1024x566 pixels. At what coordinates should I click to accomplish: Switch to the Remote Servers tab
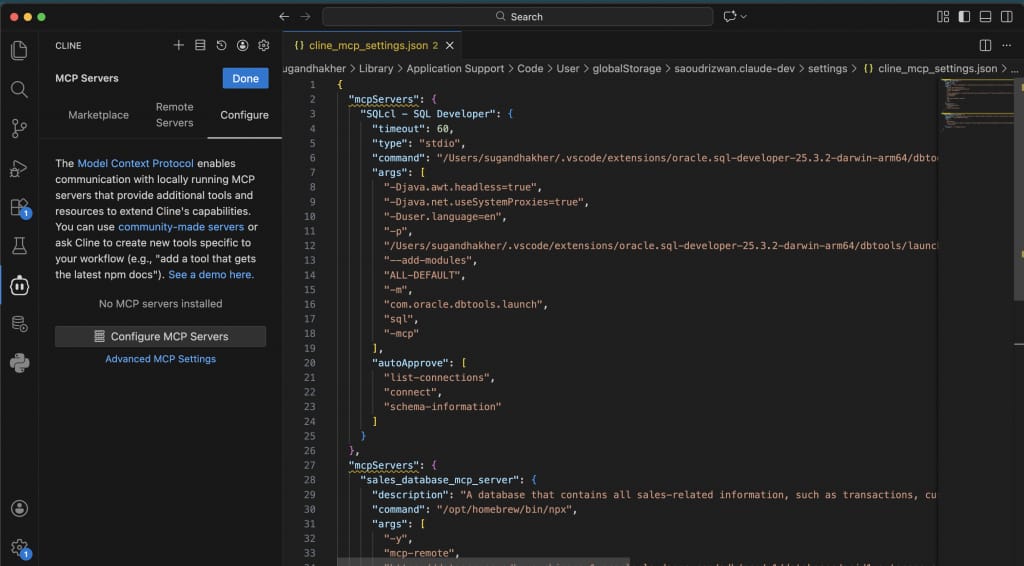(174, 115)
